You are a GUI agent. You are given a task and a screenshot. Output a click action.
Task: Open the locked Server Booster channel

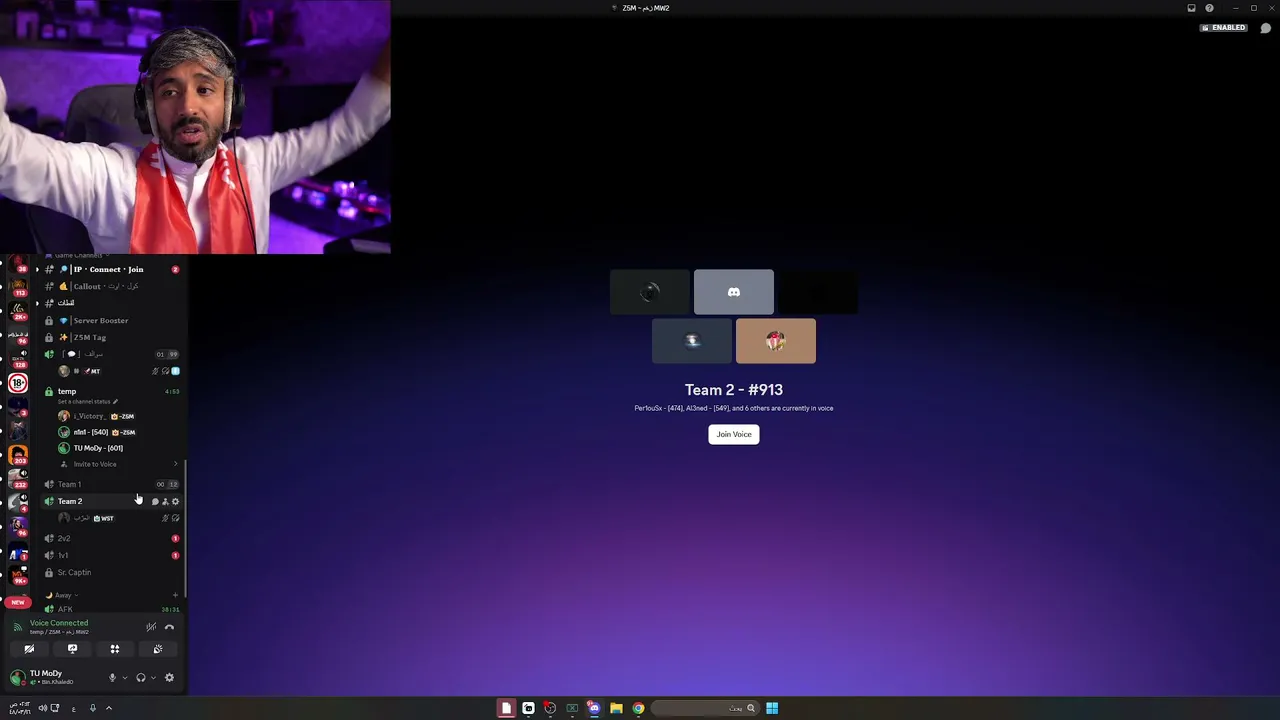coord(110,320)
